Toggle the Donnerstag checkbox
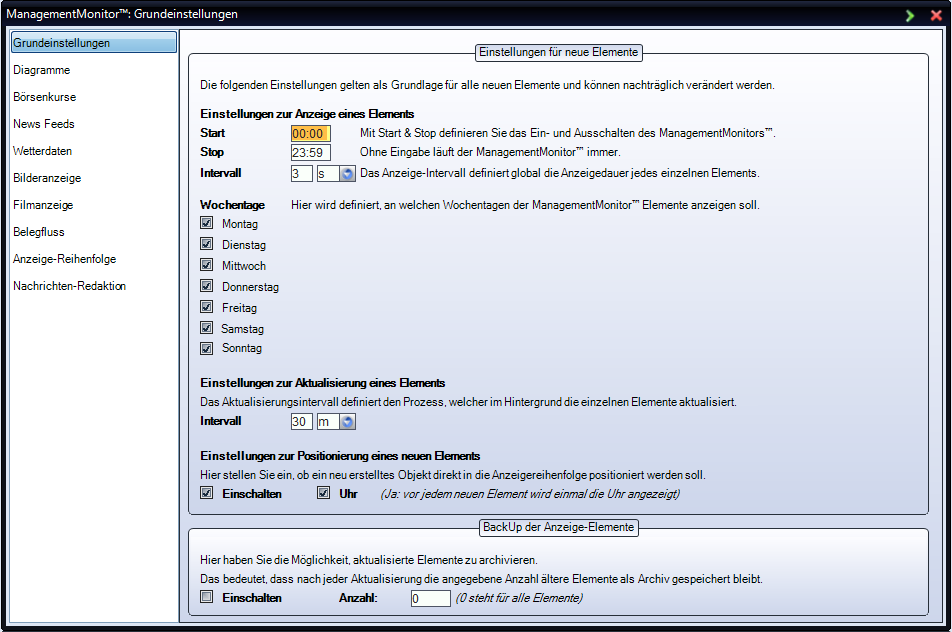 click(206, 286)
